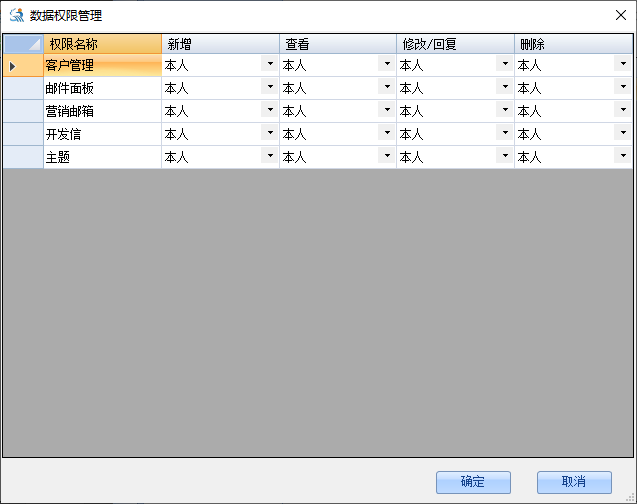Screen dimensions: 637x504
Task: Open 查看 dropdown for 邮件面板 row
Action: (387, 87)
